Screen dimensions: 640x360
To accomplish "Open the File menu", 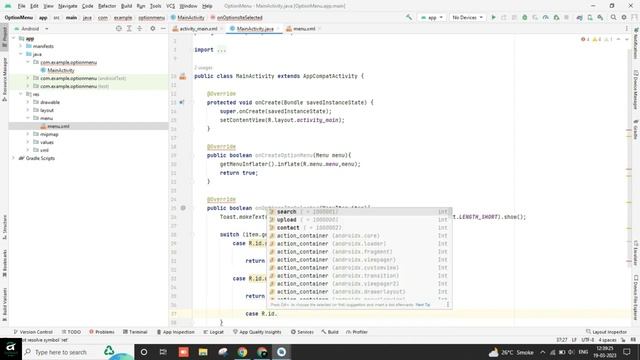I will tap(22, 6).
